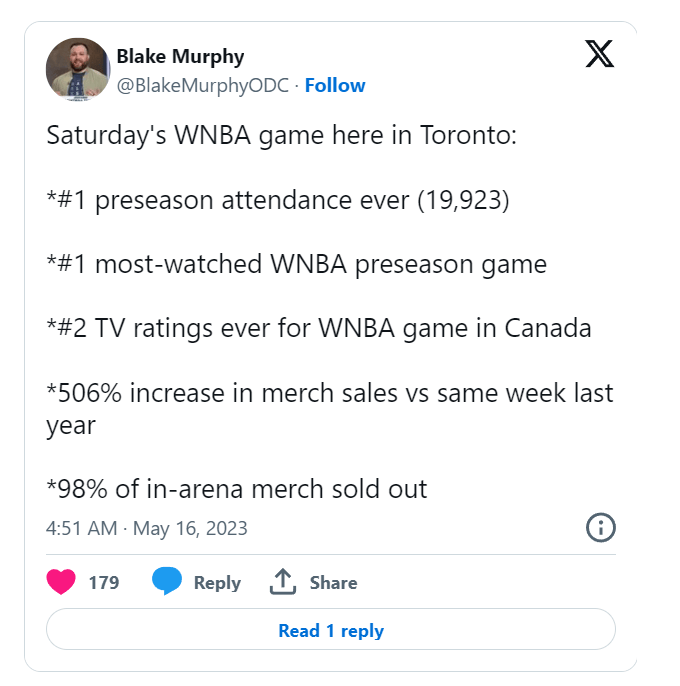Click the 179 likes count
This screenshot has height=686, width=680.
[104, 583]
